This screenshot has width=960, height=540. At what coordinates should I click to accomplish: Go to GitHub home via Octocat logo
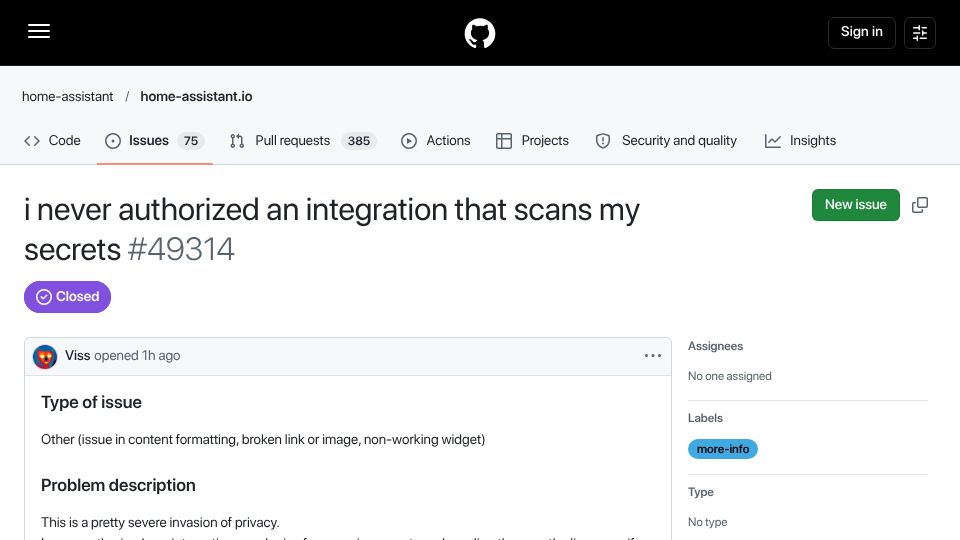479,33
